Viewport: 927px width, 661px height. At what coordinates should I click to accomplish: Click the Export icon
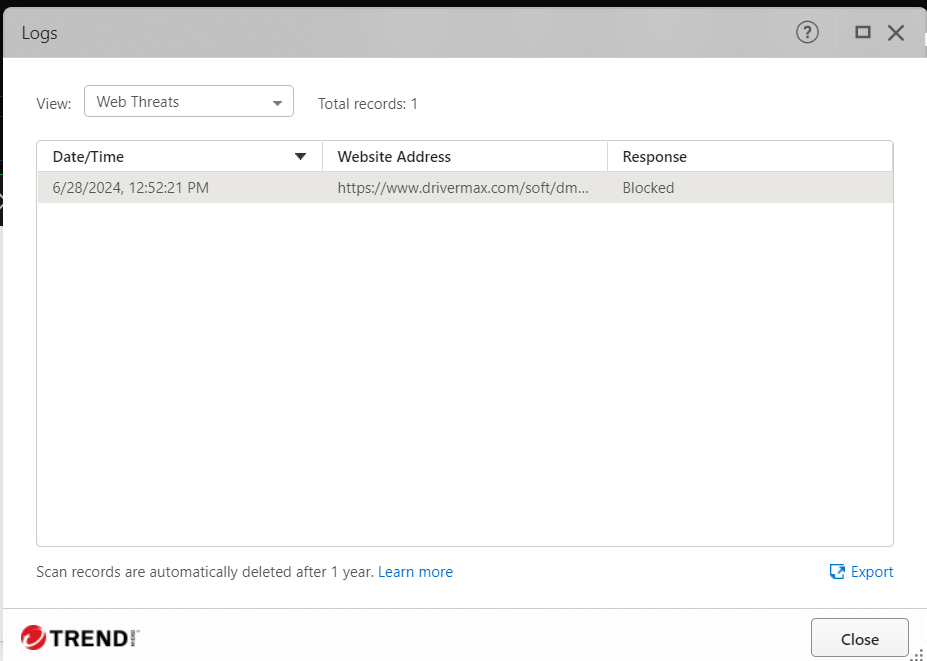(838, 572)
